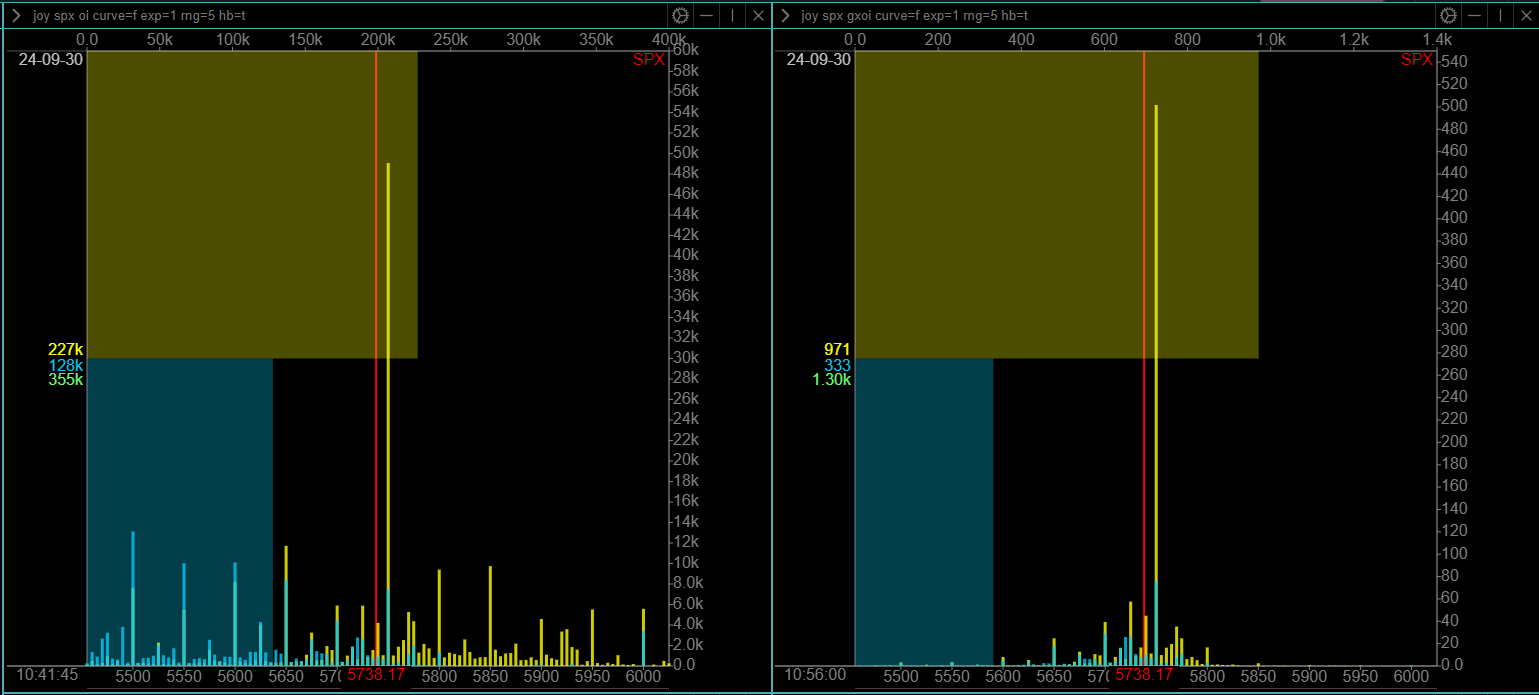
Task: Click the red SPX label on the right chart
Action: point(1415,59)
